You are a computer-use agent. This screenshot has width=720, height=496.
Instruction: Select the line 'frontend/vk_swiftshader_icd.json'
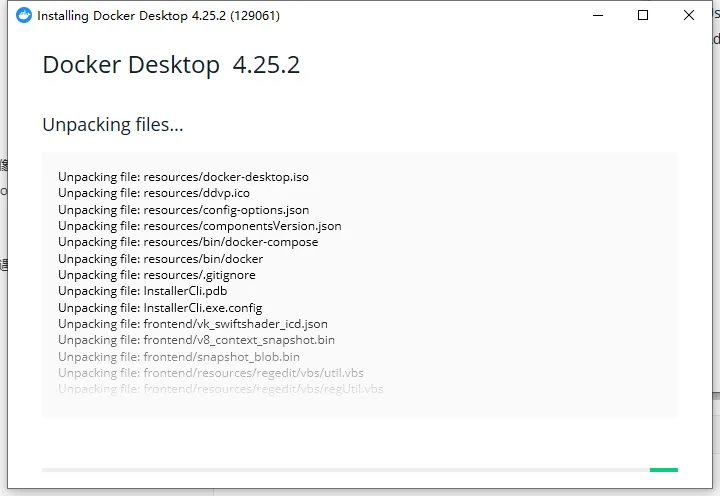coord(193,324)
